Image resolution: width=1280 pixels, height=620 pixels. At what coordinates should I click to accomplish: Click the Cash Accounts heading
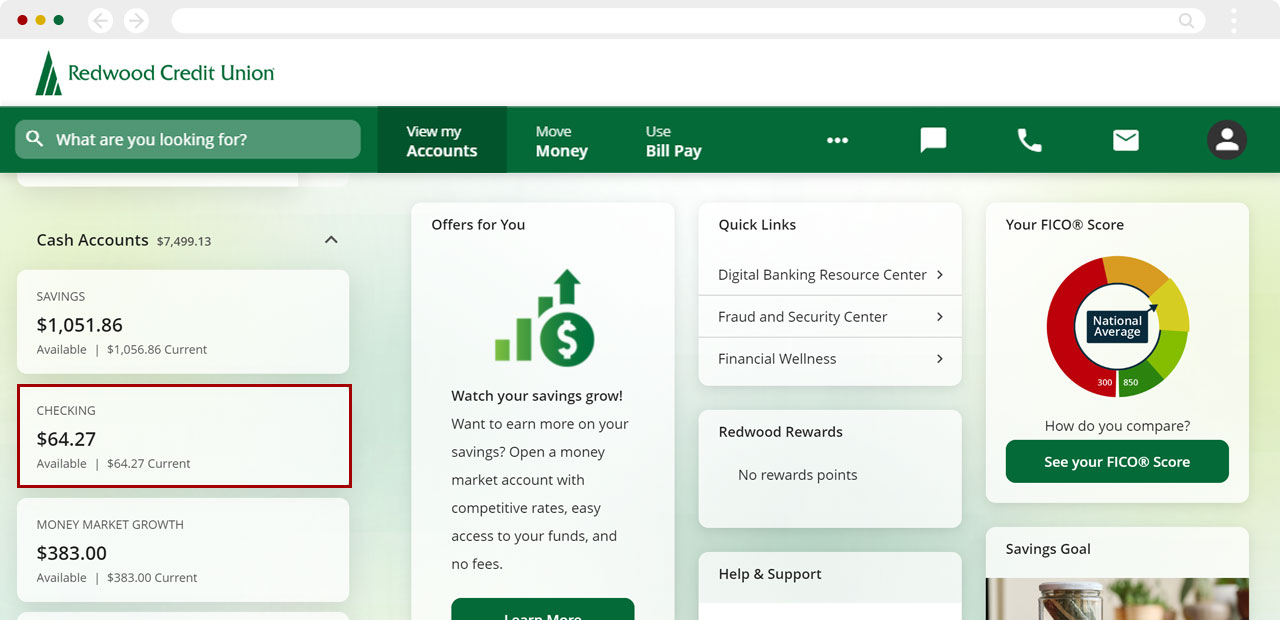(x=92, y=240)
